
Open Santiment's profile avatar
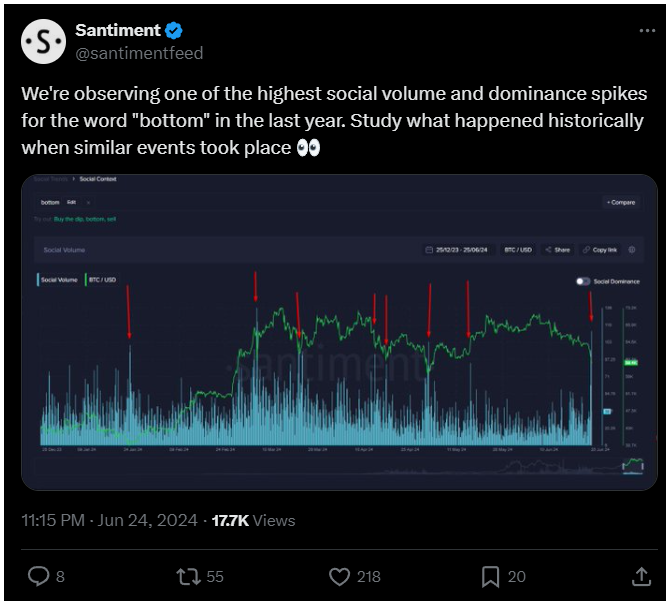click(x=43, y=41)
